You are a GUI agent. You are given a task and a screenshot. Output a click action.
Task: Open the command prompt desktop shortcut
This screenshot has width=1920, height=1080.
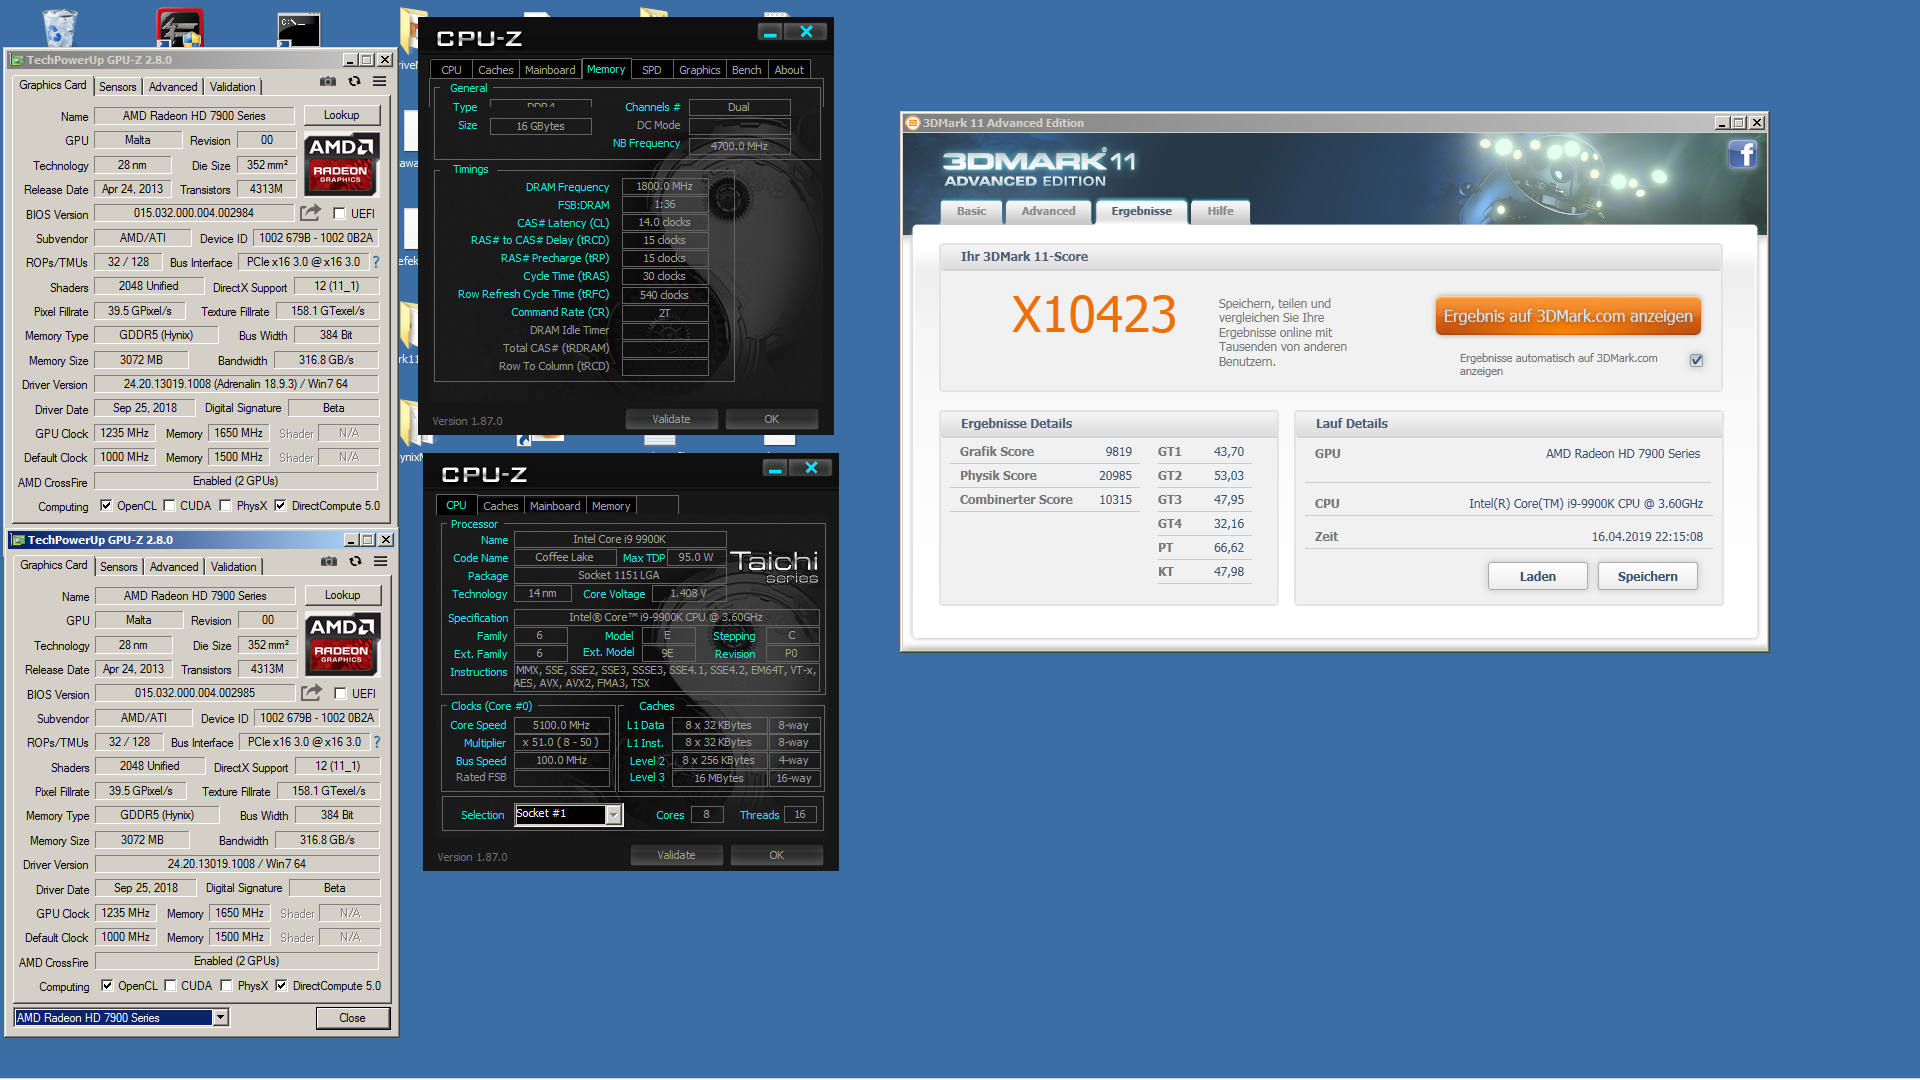click(x=299, y=28)
